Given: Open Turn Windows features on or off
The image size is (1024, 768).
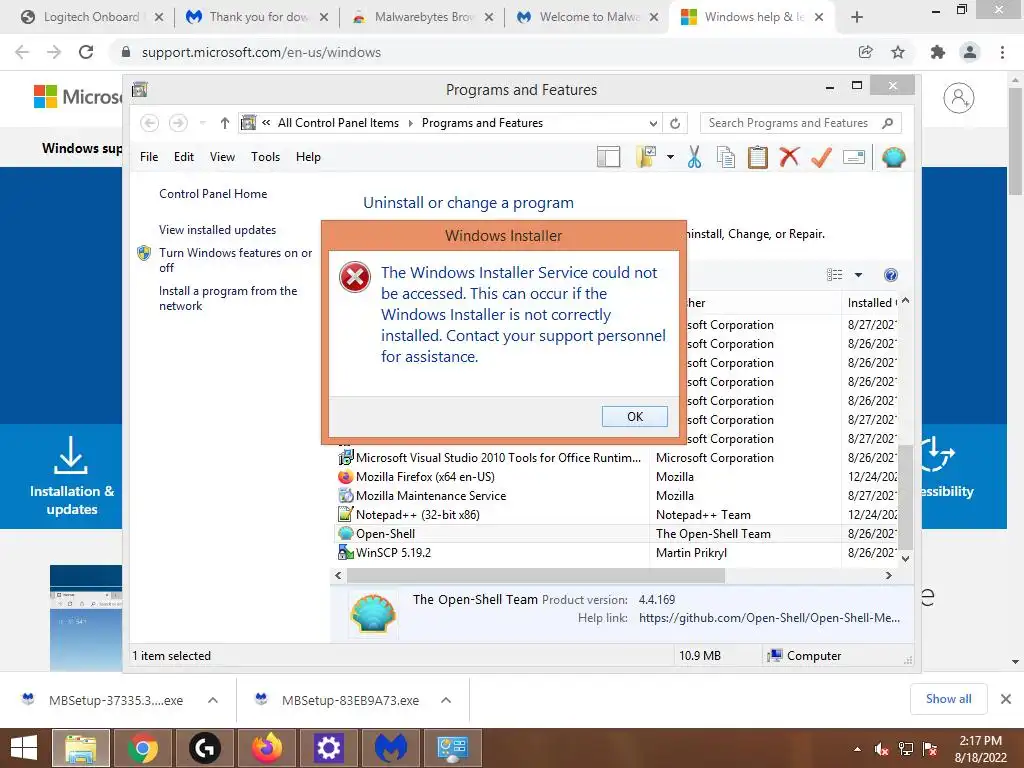Looking at the screenshot, I should (x=235, y=260).
